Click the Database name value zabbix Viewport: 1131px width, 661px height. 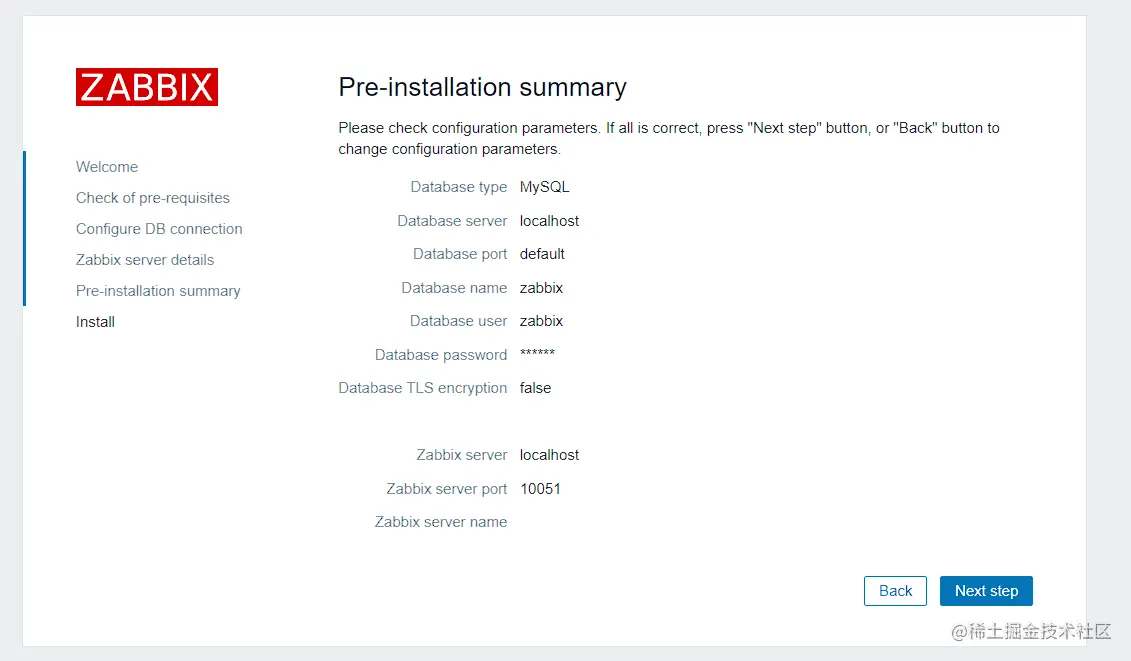tap(541, 287)
